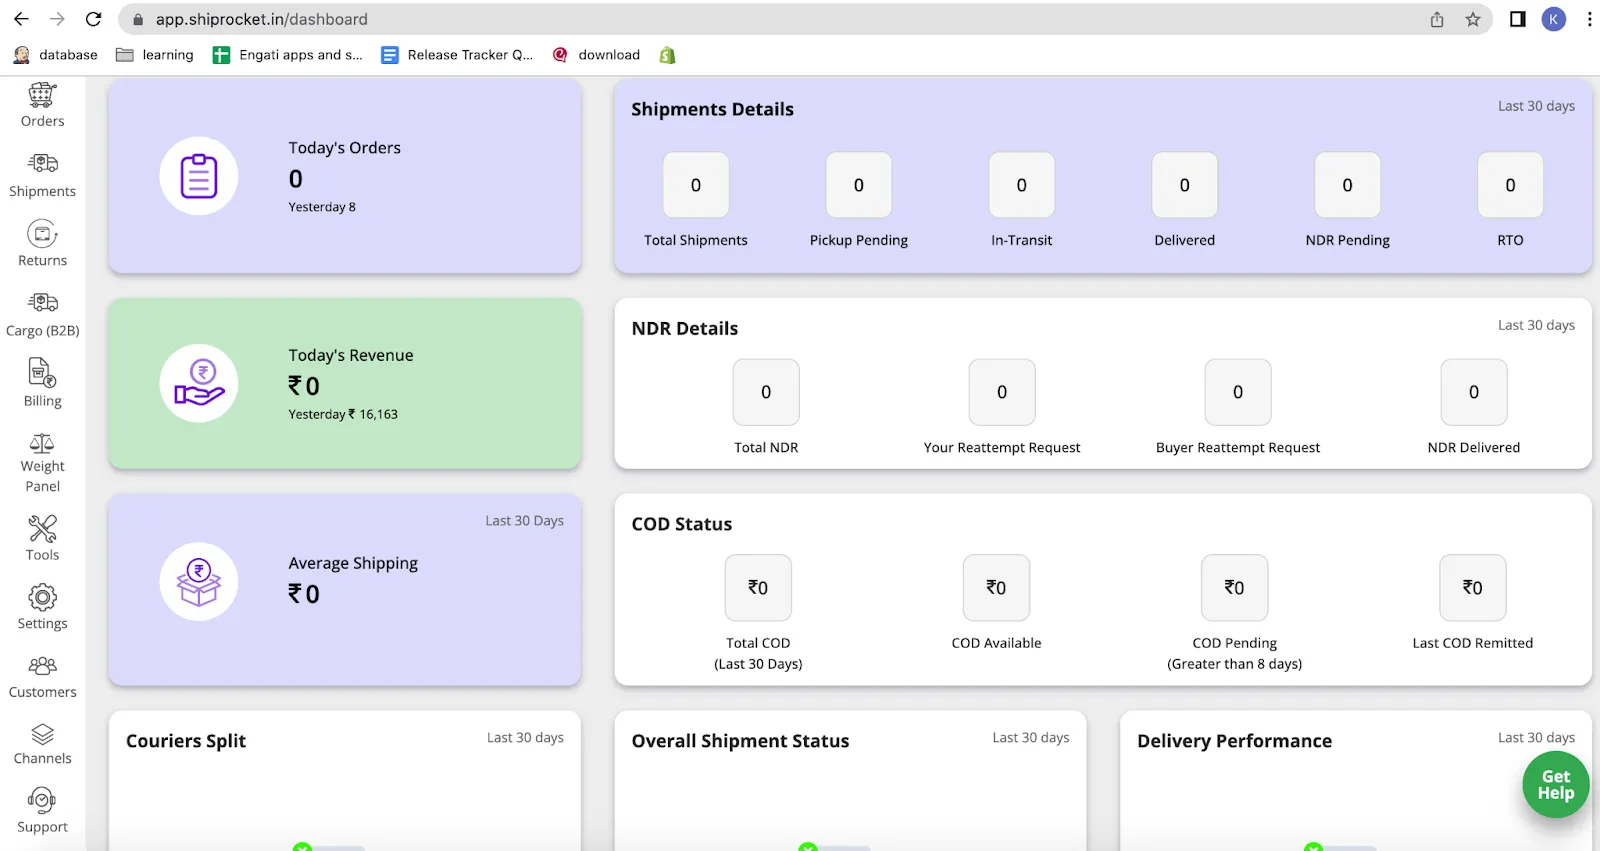
Task: Open the learning bookmarks folder
Action: tap(155, 55)
